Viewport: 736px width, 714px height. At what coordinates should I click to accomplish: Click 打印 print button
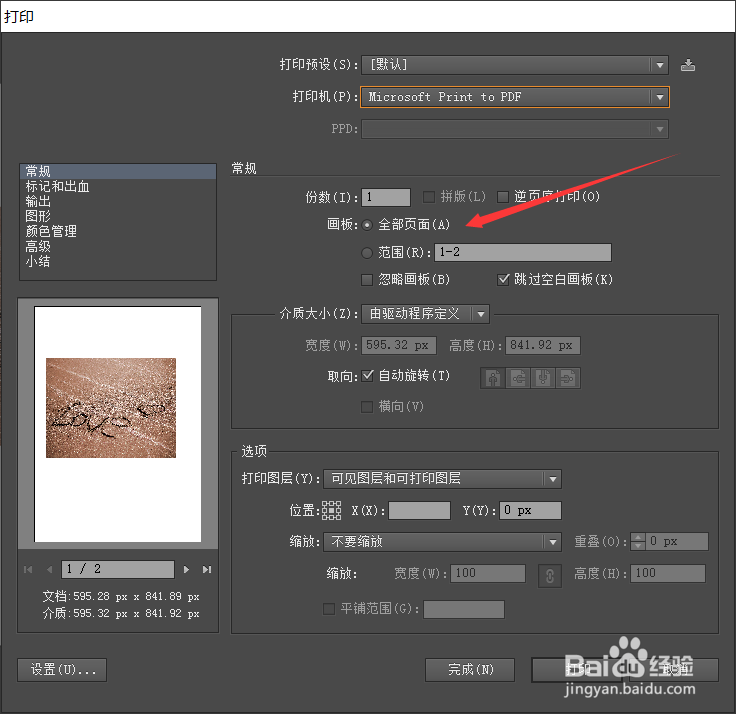577,670
